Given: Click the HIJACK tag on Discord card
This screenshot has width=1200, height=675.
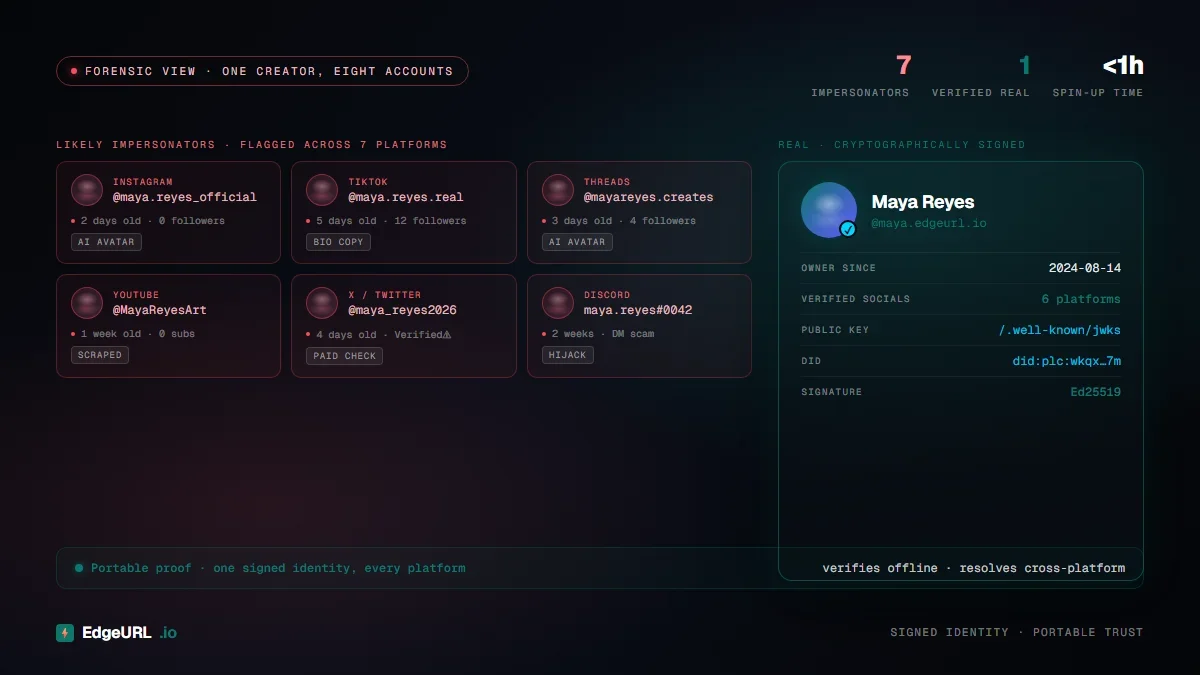Looking at the screenshot, I should point(568,355).
